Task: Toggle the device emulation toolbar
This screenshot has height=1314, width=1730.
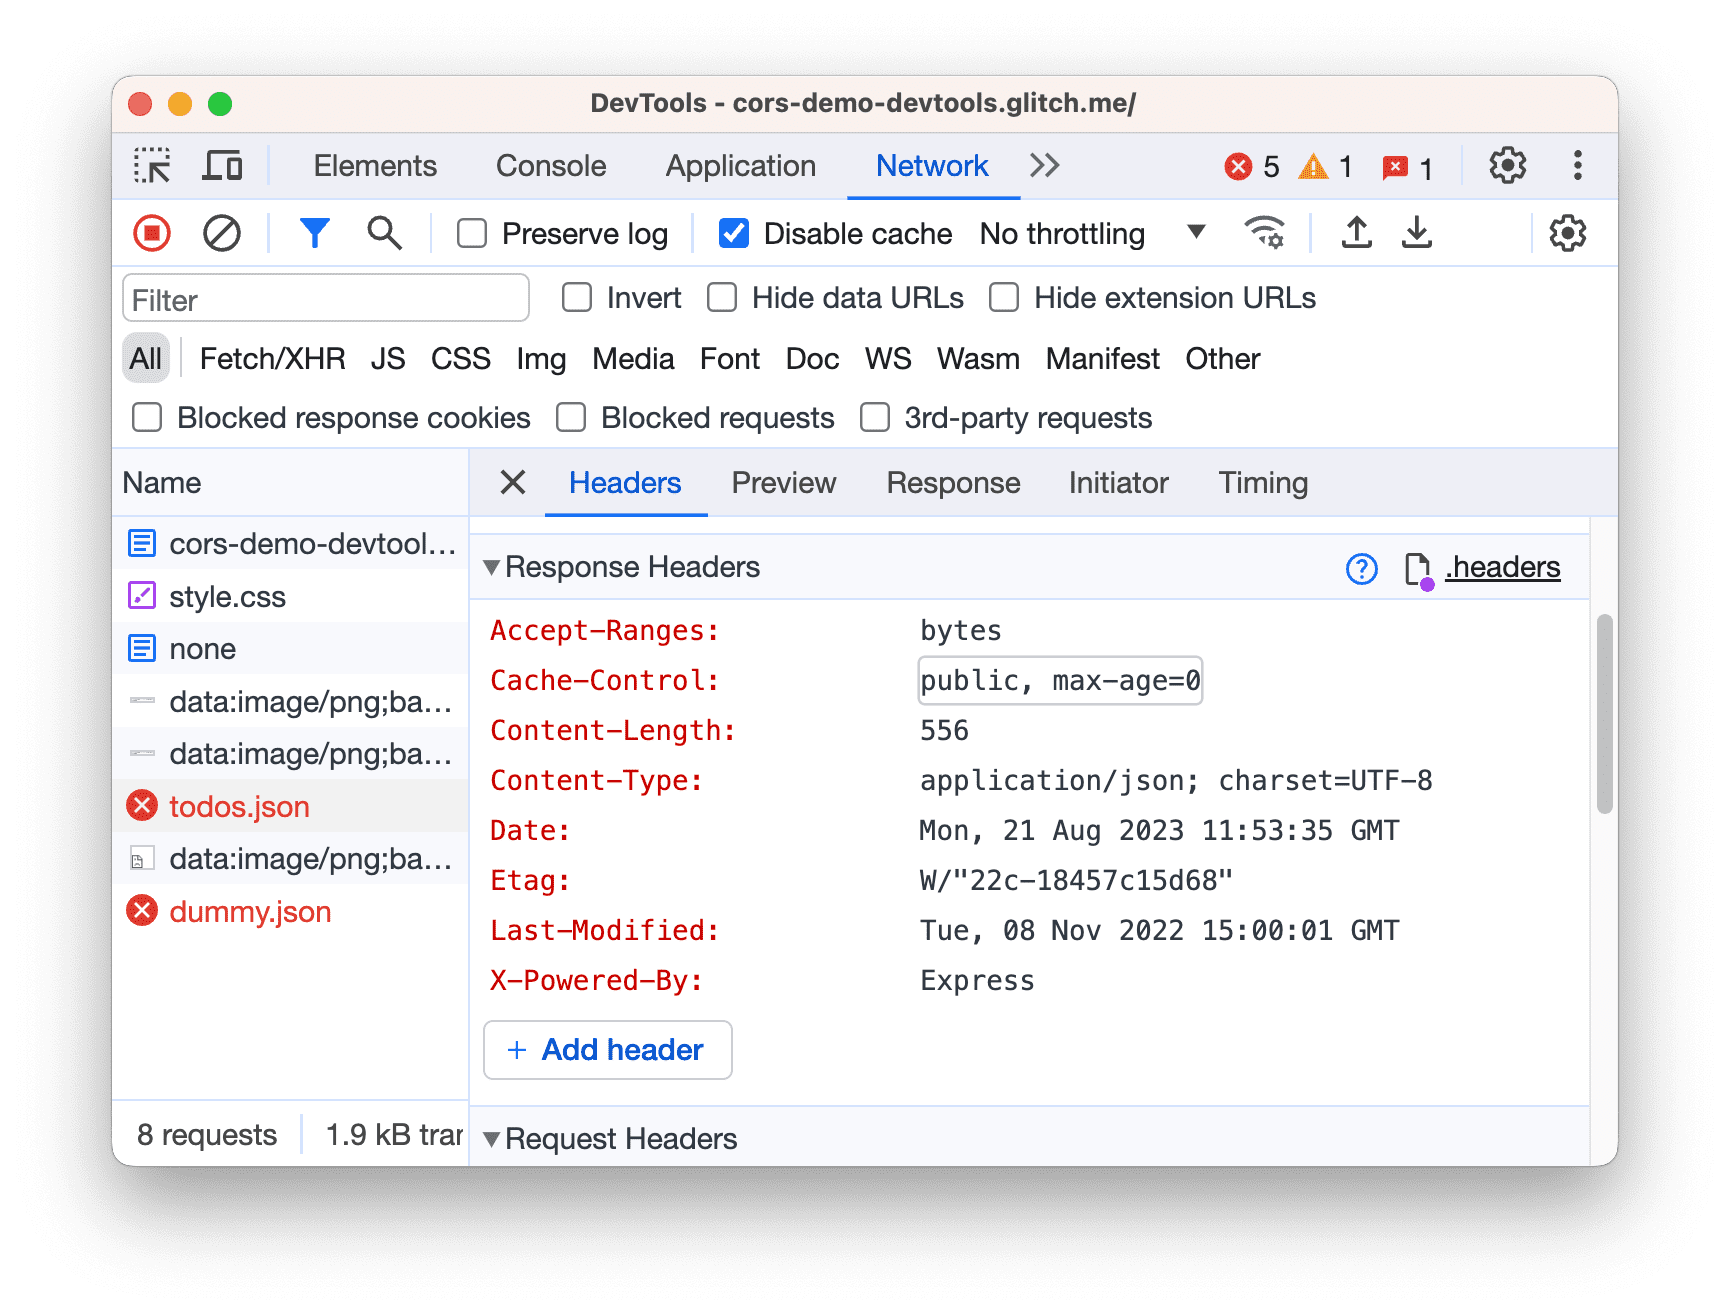Action: pyautogui.click(x=222, y=165)
